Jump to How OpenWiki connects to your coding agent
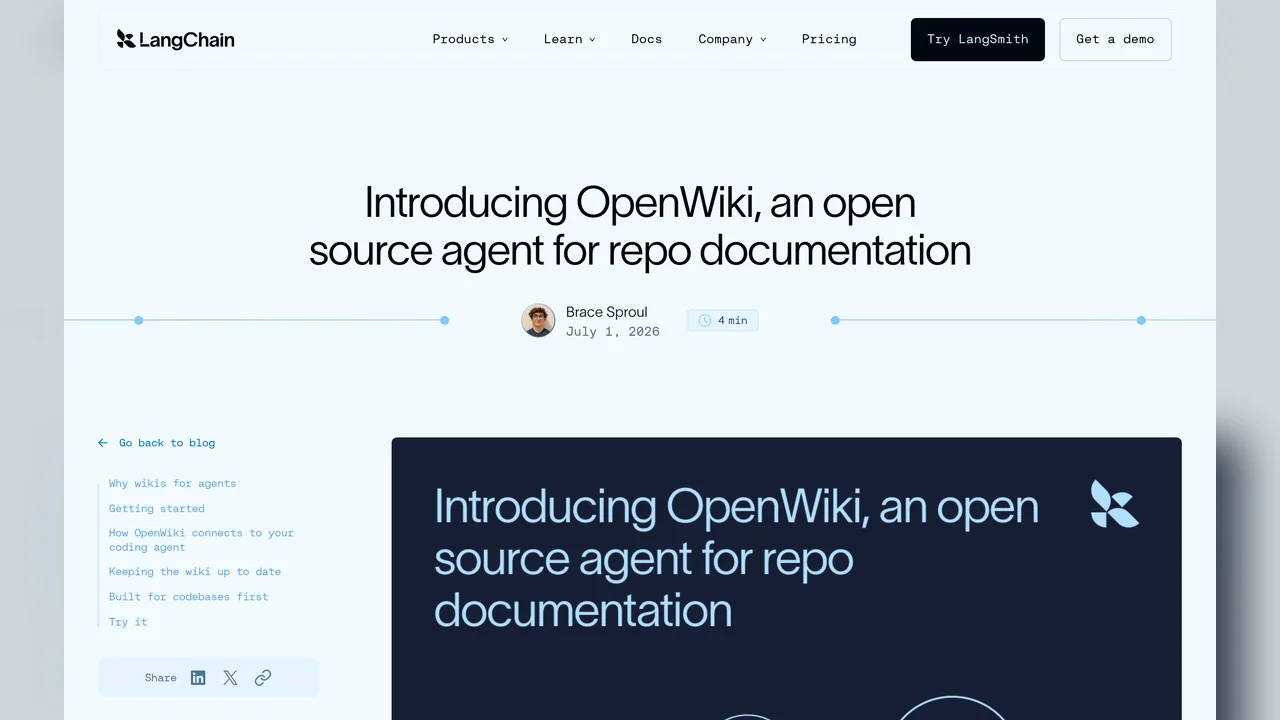 [201, 540]
